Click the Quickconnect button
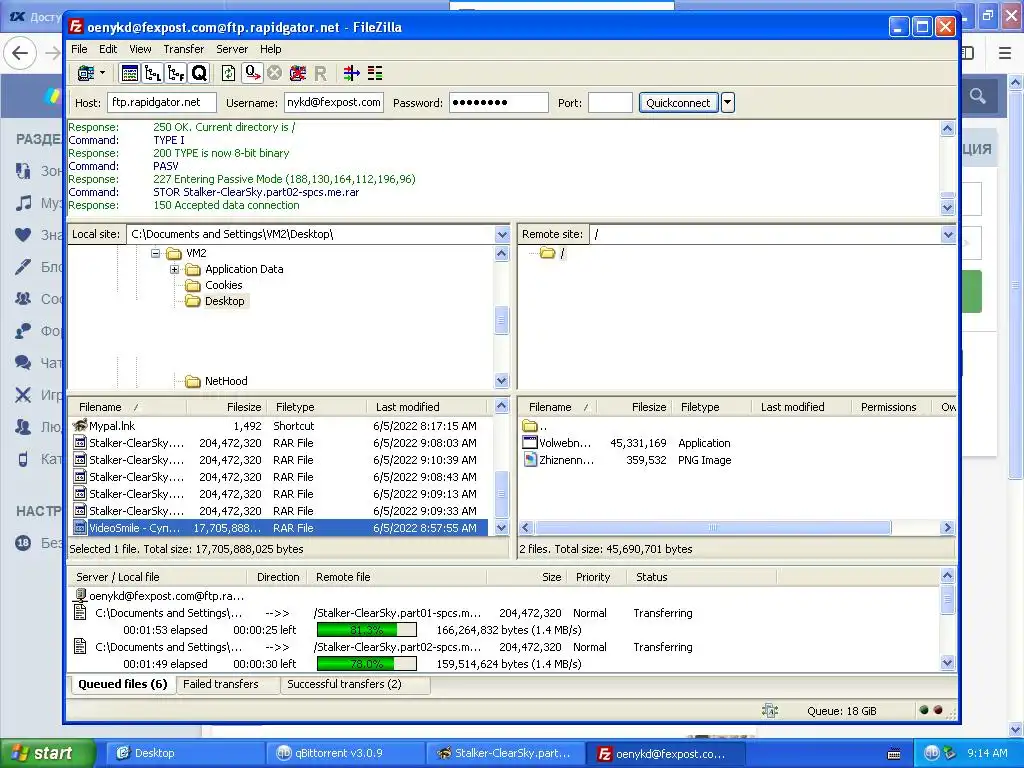The height and width of the screenshot is (768, 1024). point(678,103)
